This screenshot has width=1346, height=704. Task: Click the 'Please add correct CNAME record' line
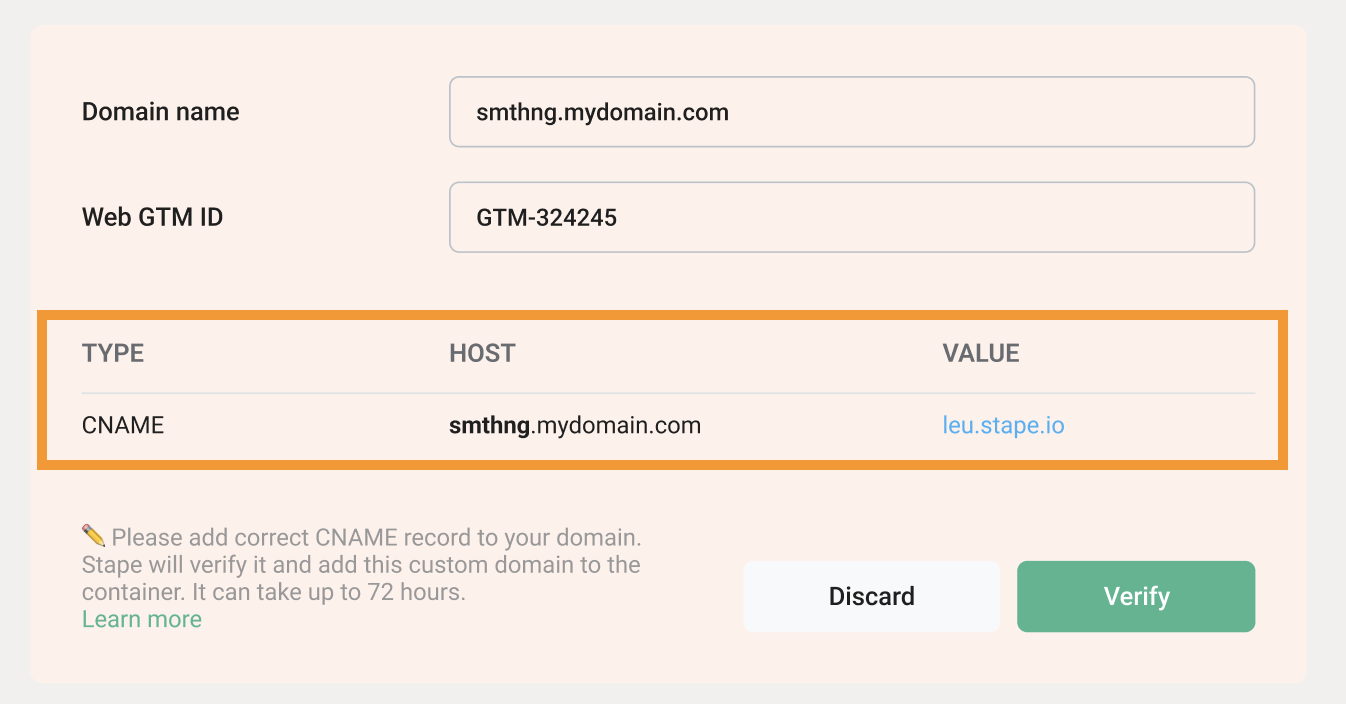(x=376, y=536)
